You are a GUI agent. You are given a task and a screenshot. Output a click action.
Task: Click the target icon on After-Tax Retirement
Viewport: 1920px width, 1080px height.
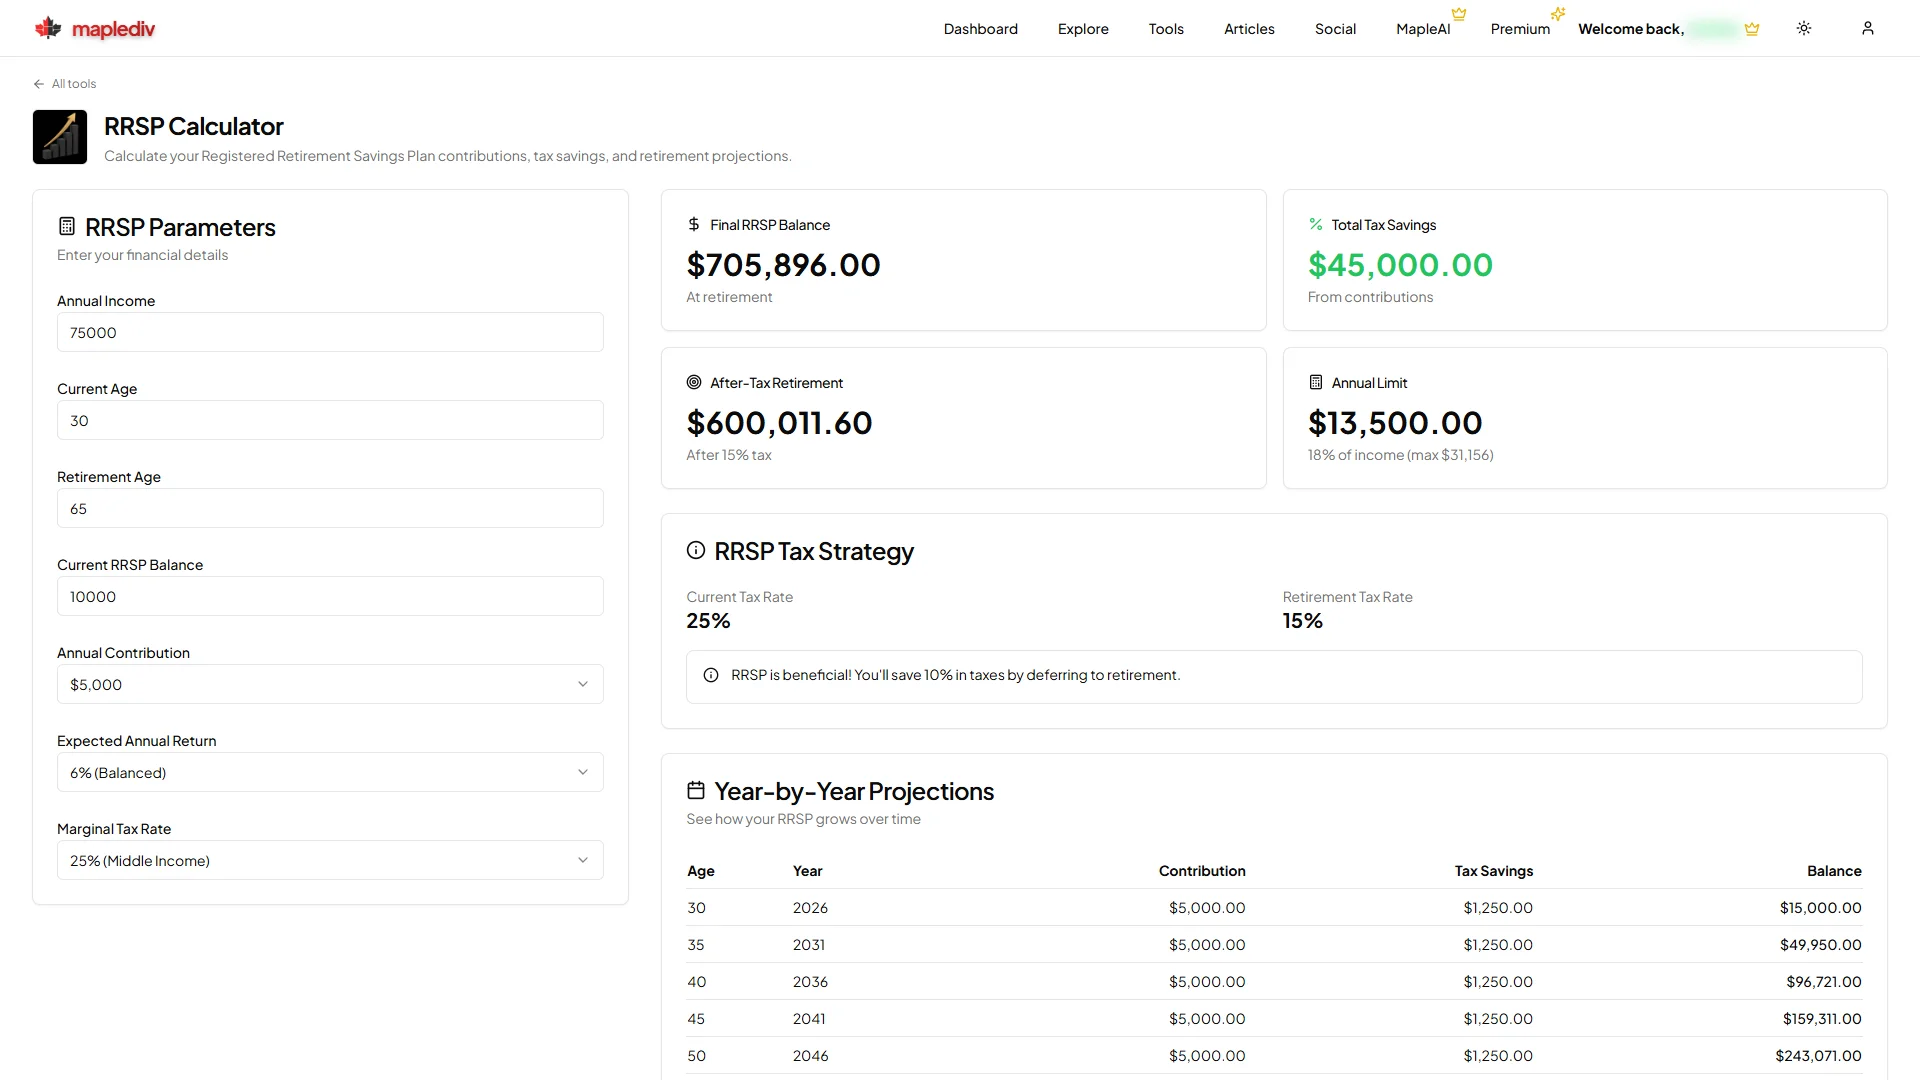point(694,383)
